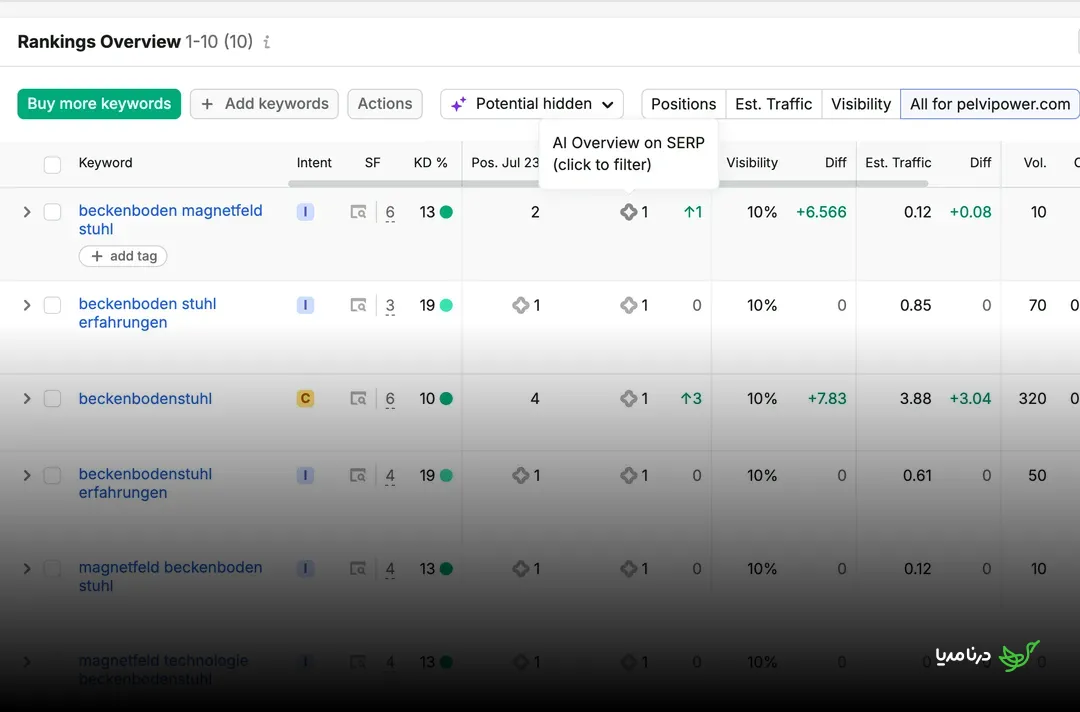Open SERP view for beckenboden stuhl erfahrungen
Screen dimensions: 1080x712
(358, 305)
